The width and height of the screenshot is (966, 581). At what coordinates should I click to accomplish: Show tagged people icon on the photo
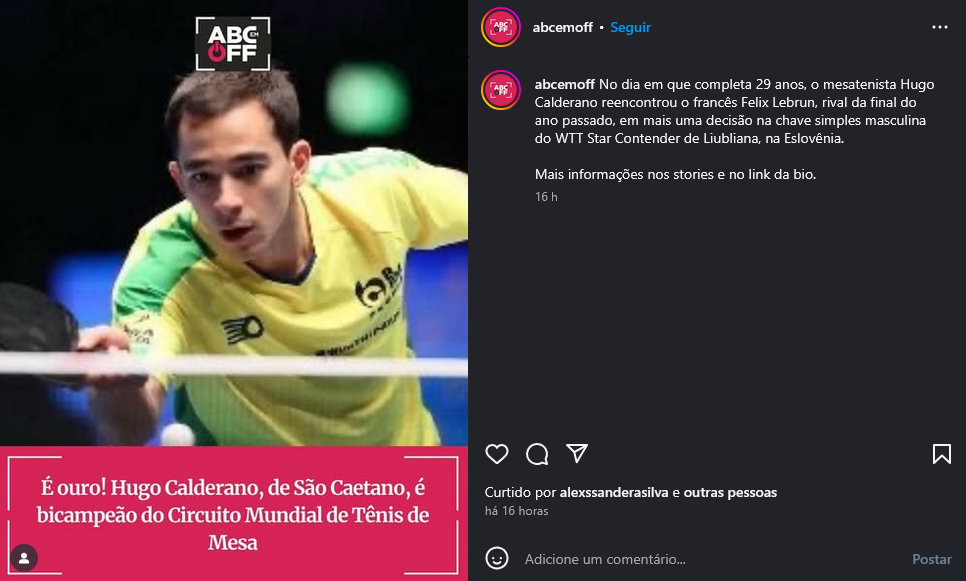click(24, 558)
